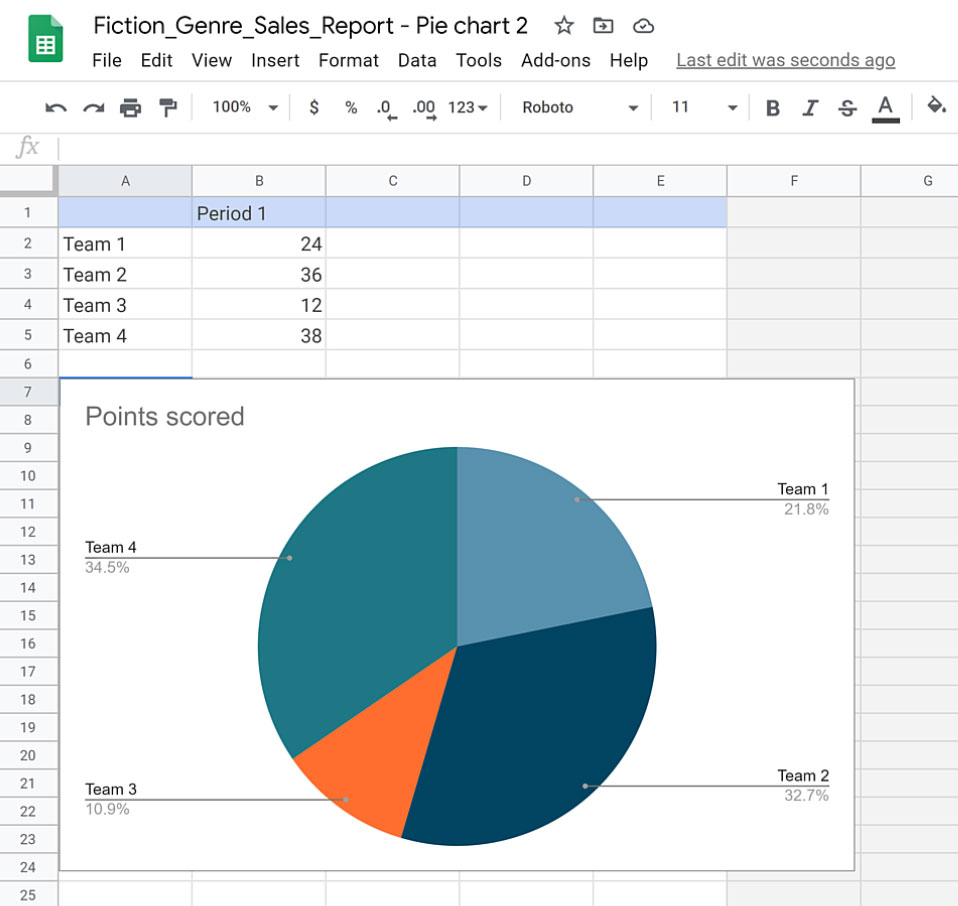Viewport: 958px width, 906px height.
Task: Format selection as currency
Action: pyautogui.click(x=314, y=107)
